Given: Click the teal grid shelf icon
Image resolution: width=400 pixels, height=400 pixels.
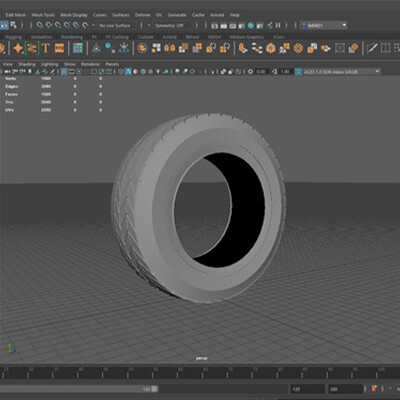Looking at the screenshot, I should (78, 48).
